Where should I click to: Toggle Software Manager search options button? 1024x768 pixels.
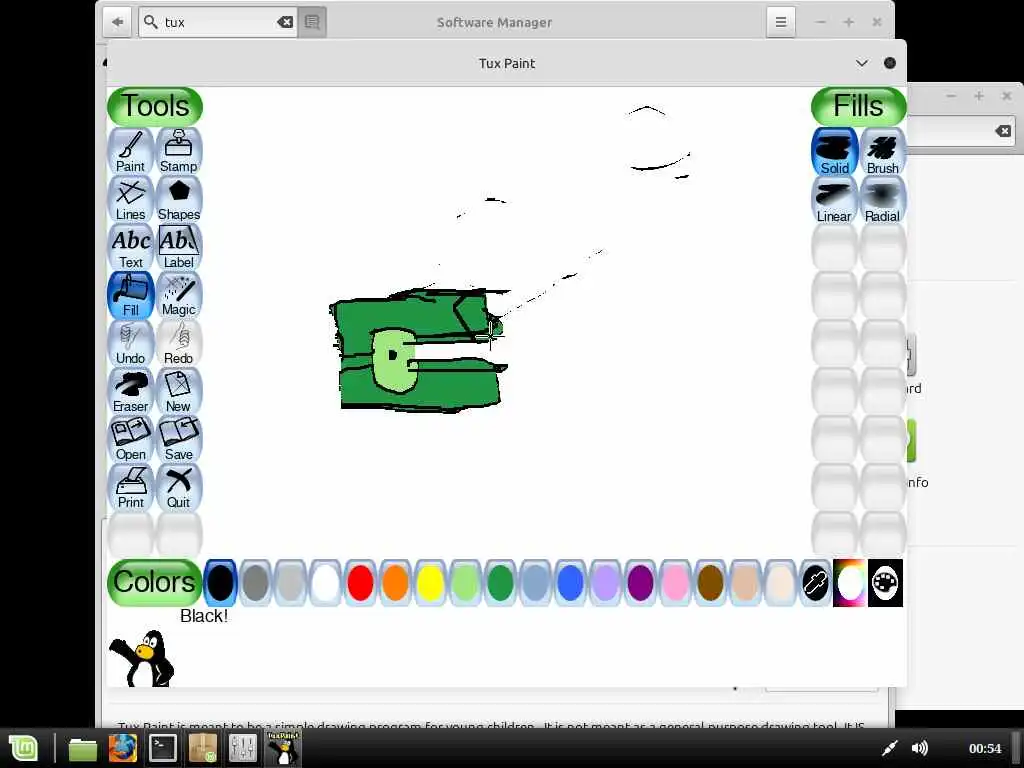(312, 22)
